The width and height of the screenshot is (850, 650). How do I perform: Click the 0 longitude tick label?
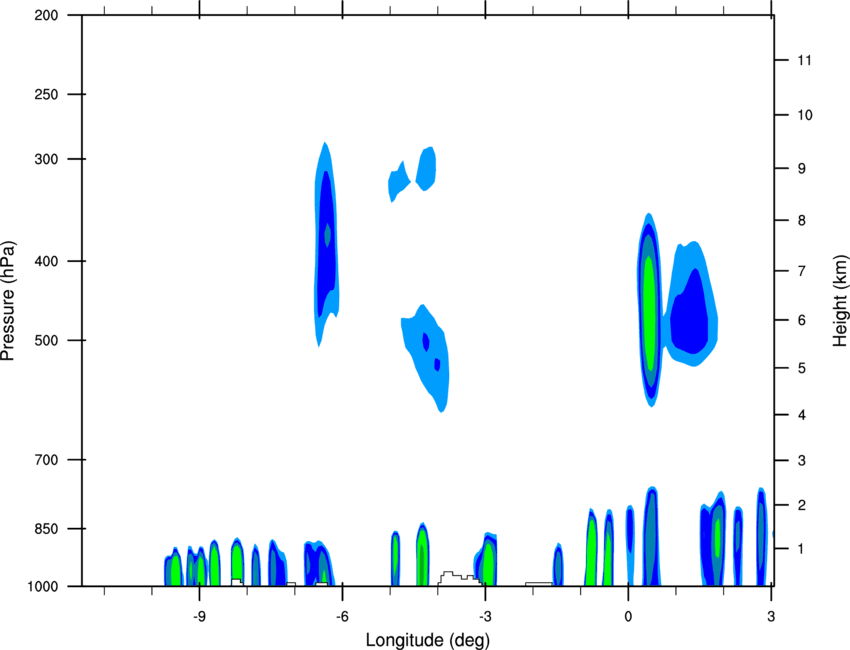pyautogui.click(x=628, y=617)
